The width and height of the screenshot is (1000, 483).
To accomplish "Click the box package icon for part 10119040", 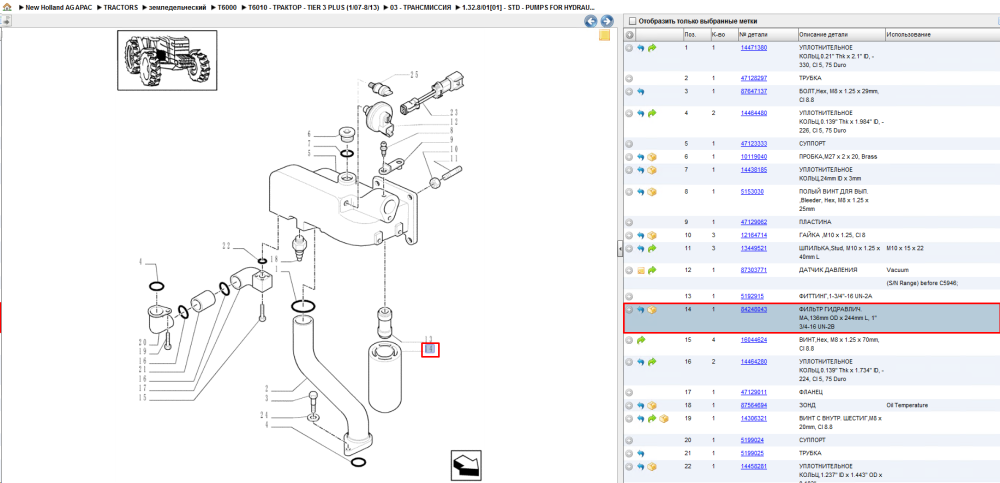I will 652,157.
